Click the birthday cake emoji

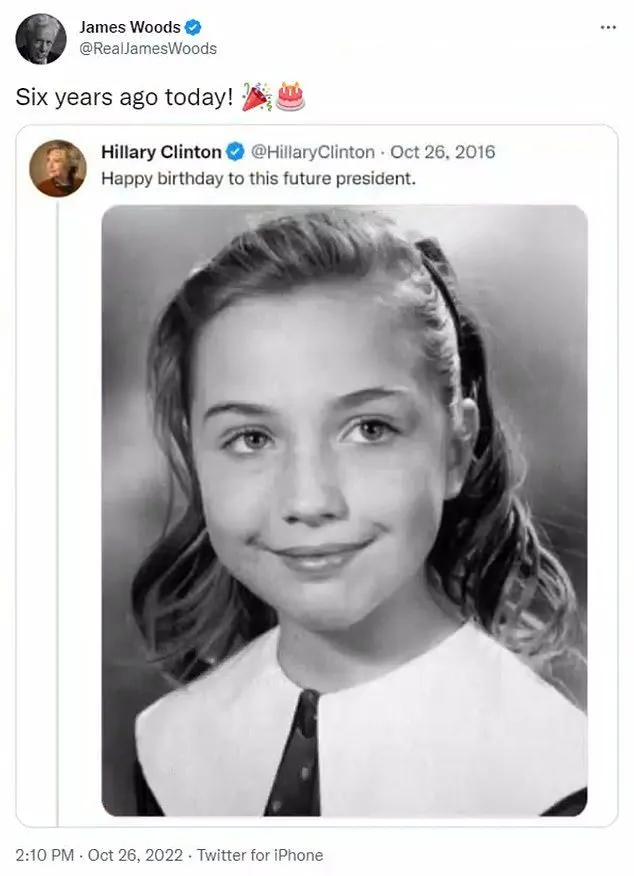(291, 97)
